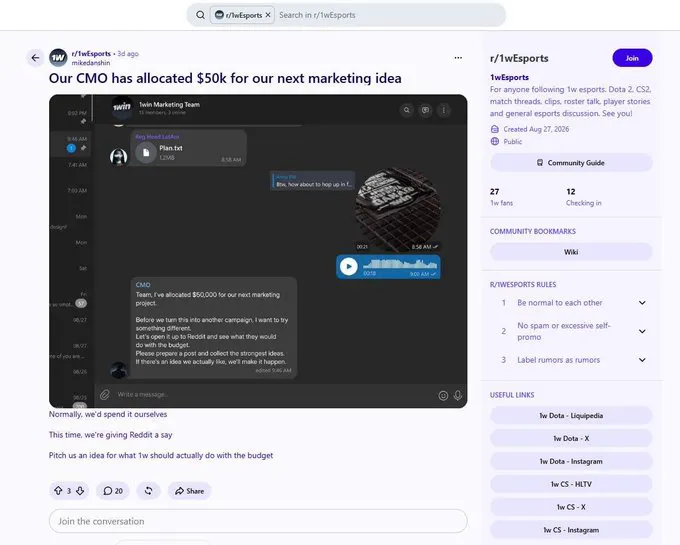680x545 pixels.
Task: Share the post
Action: (190, 491)
